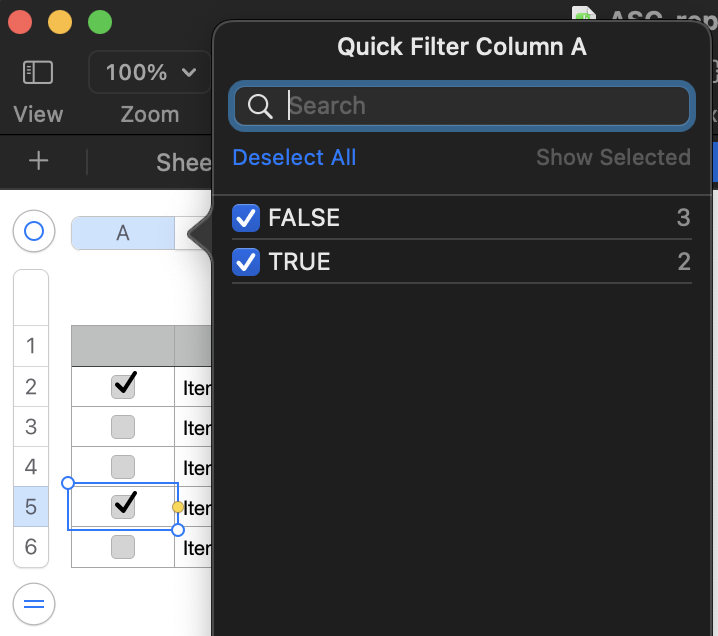The image size is (718, 636).
Task: Click the yellow minimize window button
Action: [x=60, y=22]
